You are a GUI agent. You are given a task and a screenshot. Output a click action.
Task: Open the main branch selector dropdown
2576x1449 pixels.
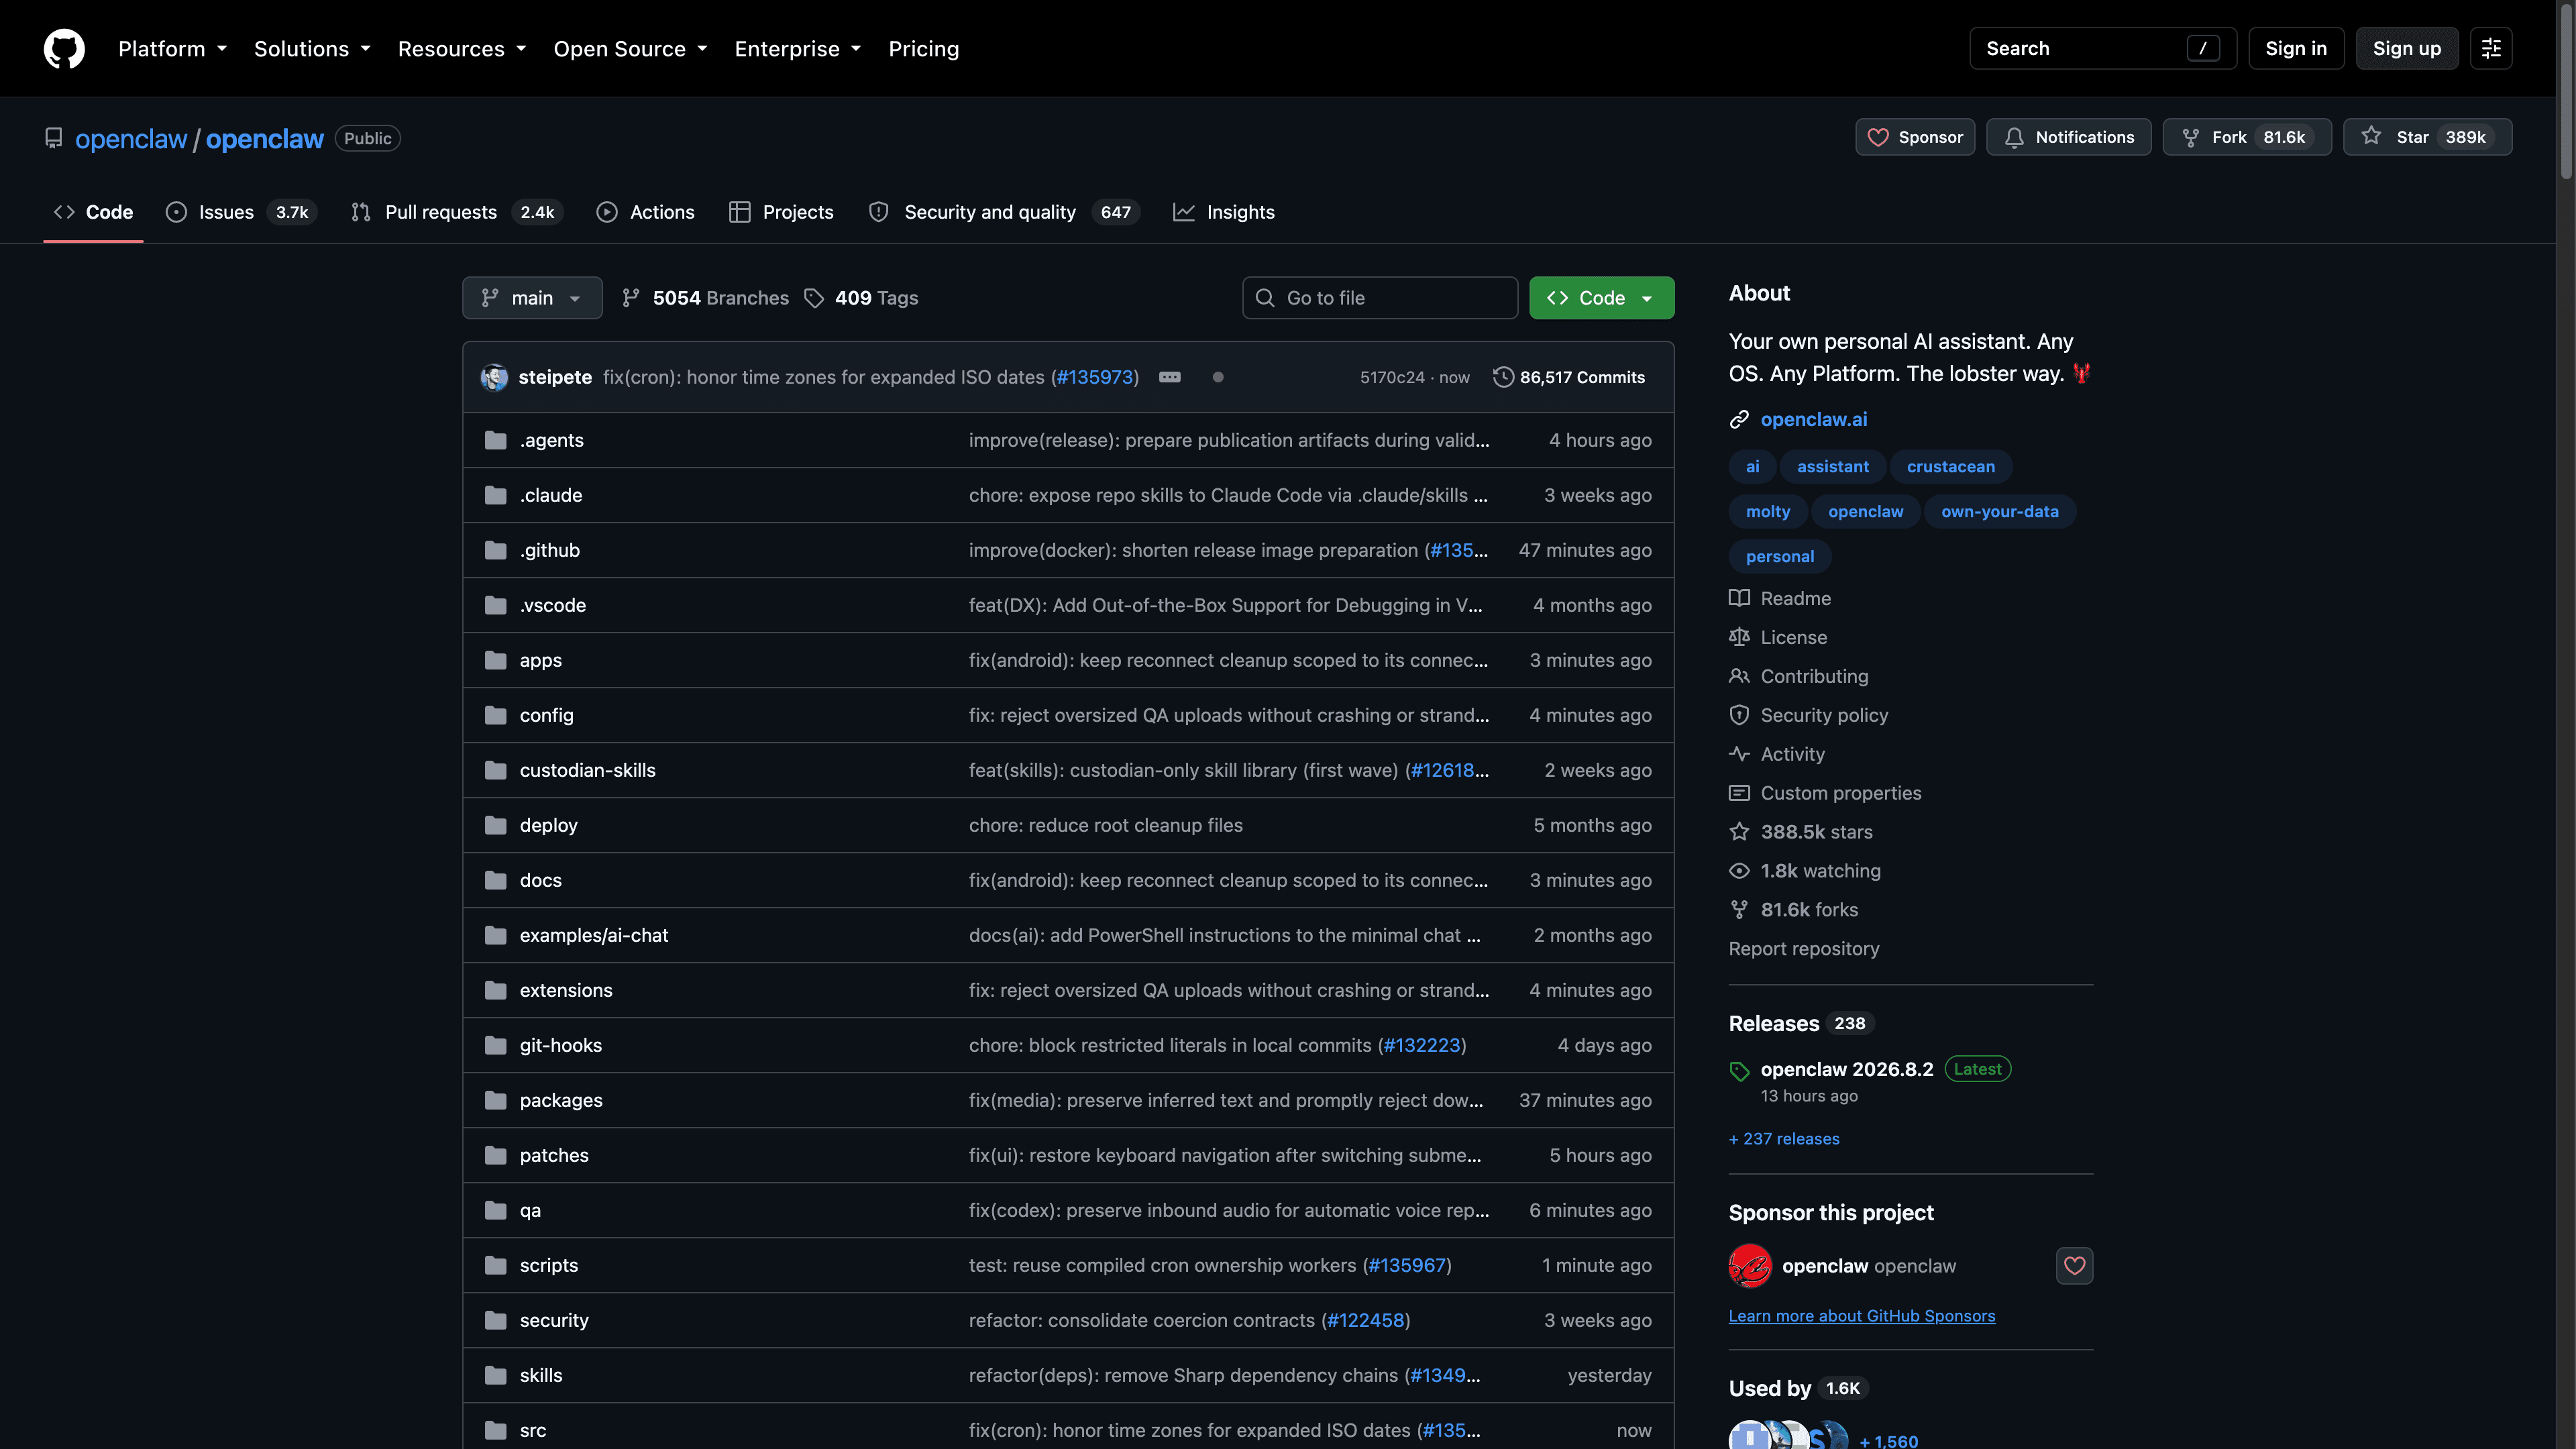pos(532,298)
